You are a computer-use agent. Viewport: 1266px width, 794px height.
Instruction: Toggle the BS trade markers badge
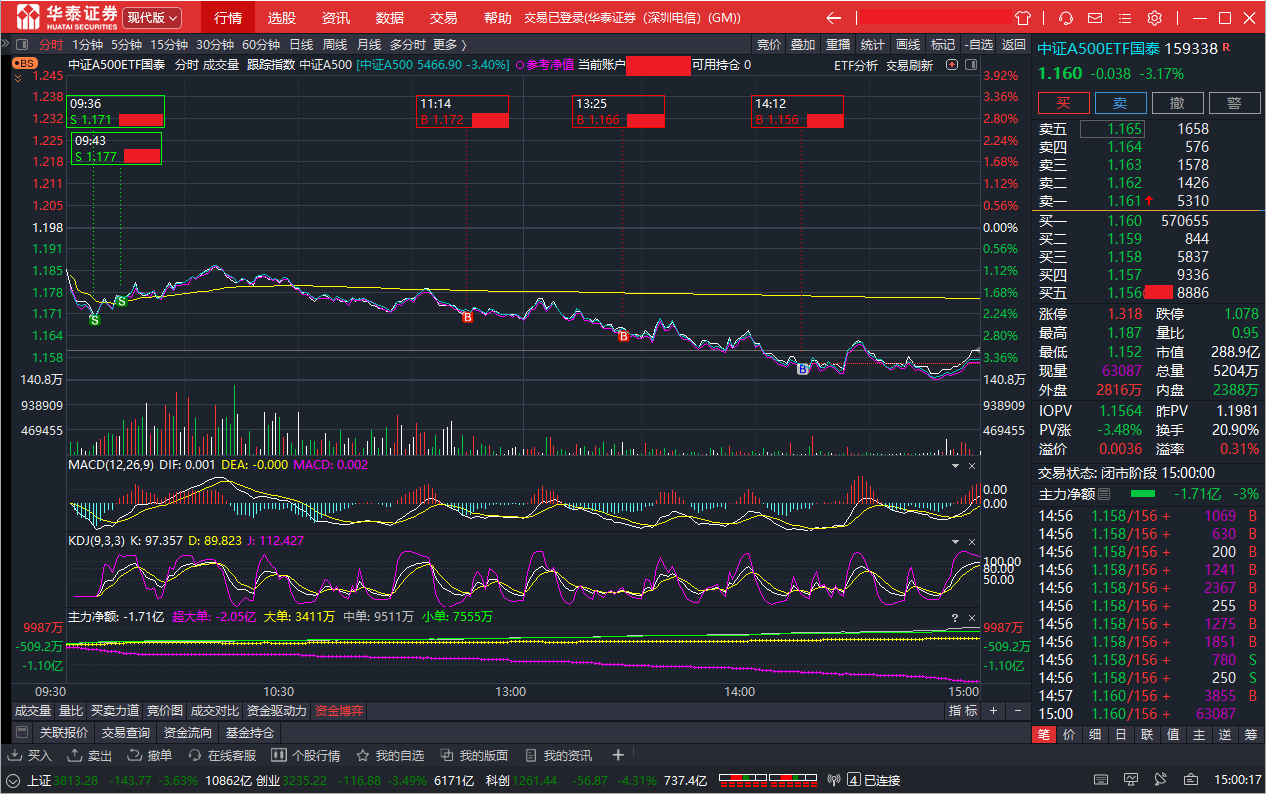click(x=24, y=62)
